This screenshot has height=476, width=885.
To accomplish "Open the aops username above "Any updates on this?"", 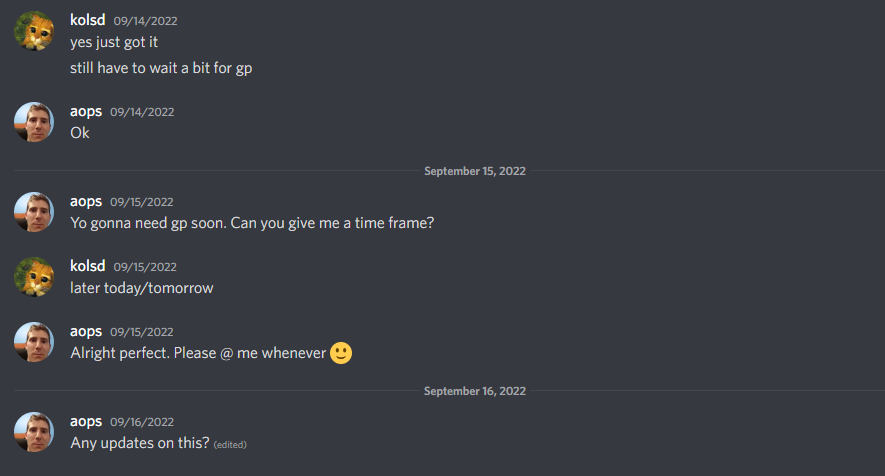I will [x=86, y=421].
